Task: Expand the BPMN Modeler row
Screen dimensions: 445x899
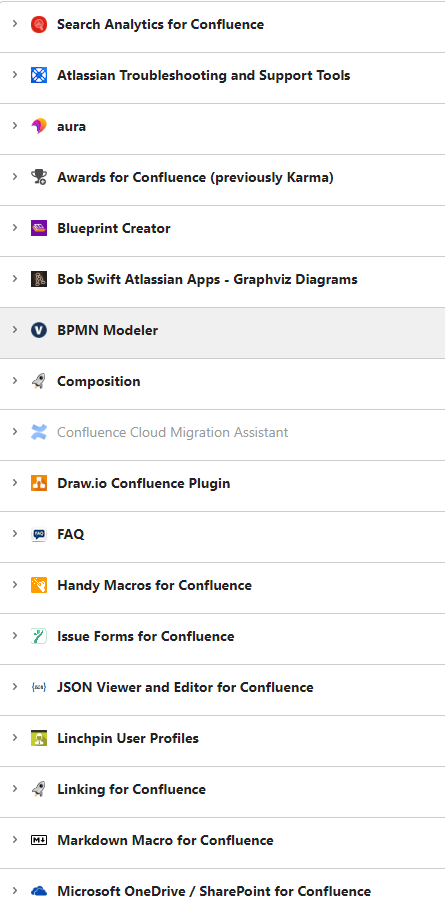Action: pos(15,330)
